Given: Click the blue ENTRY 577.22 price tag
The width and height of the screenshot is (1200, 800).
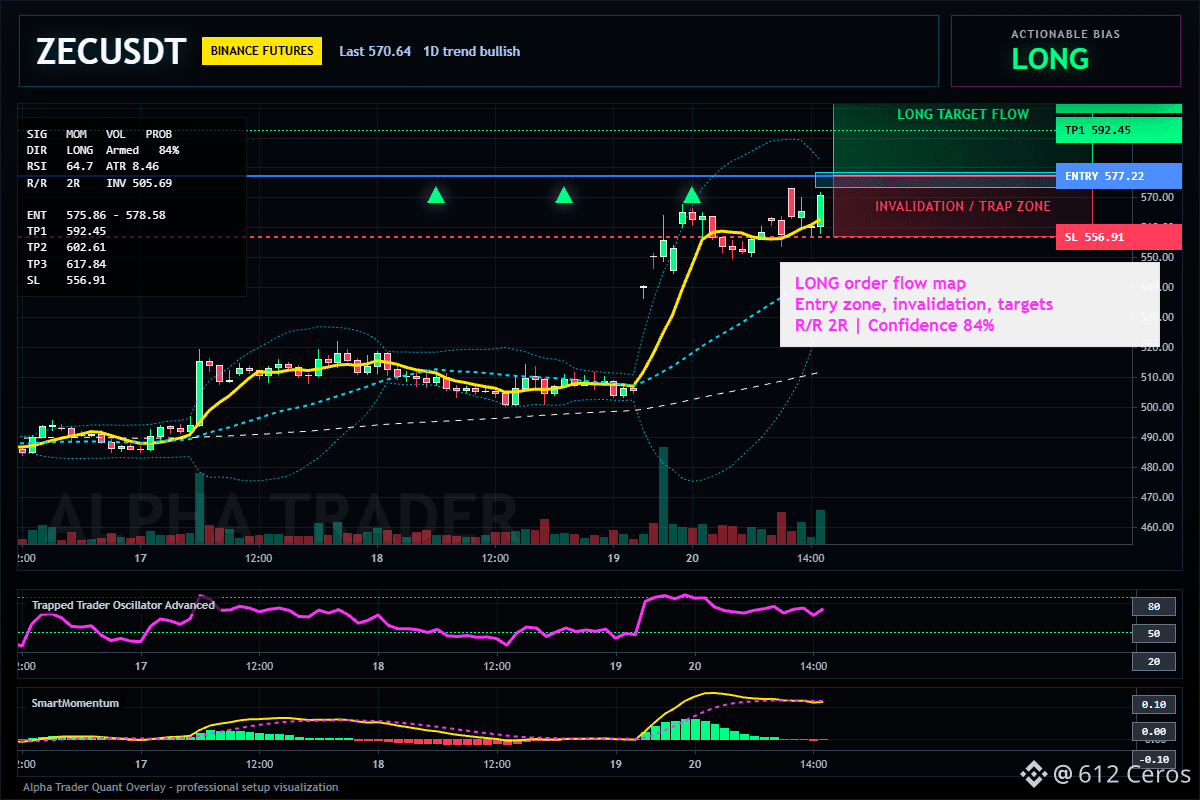Looking at the screenshot, I should [1118, 175].
